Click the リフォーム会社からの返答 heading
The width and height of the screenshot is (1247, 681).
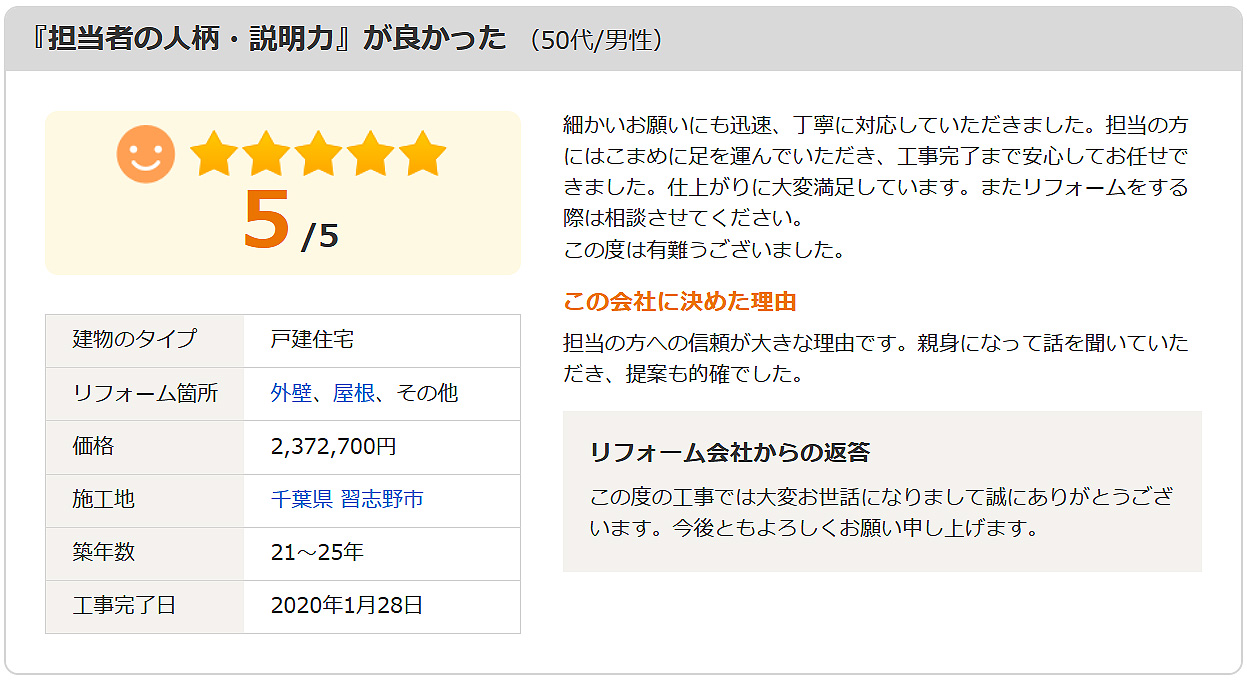[x=730, y=452]
